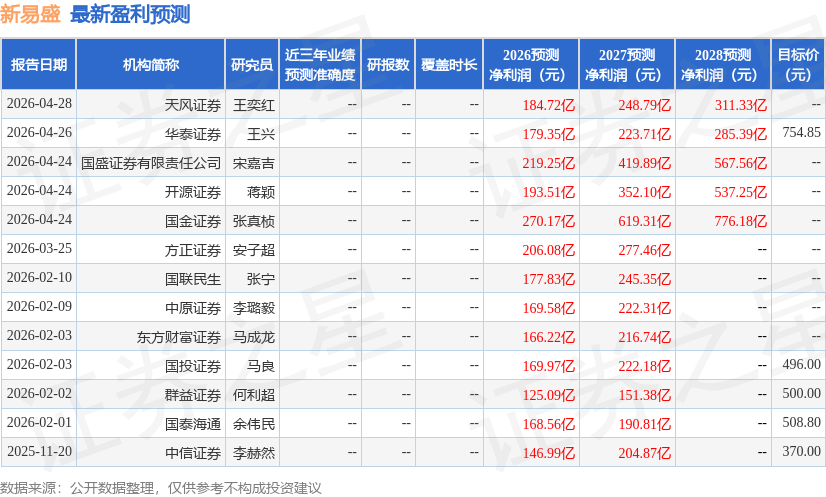The height and width of the screenshot is (497, 826).
Task: Click target price 508.80
Action: (x=801, y=422)
